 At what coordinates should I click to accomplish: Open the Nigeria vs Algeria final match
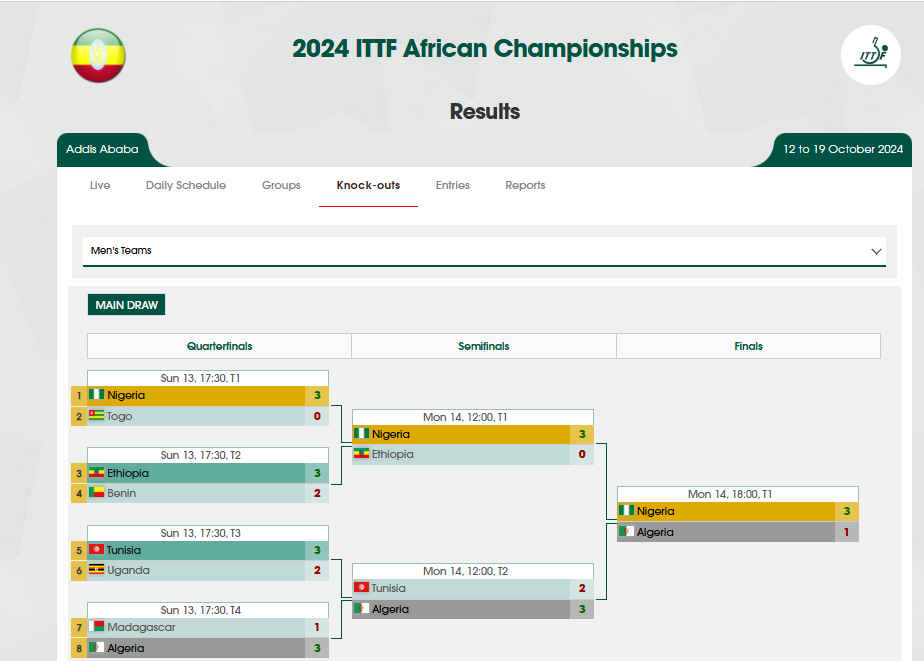(737, 514)
